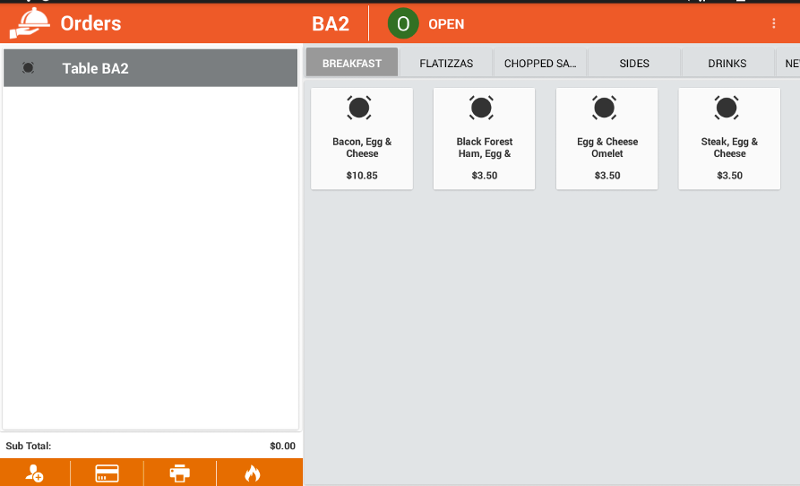
Task: Click the Orders title text
Action: (x=91, y=23)
